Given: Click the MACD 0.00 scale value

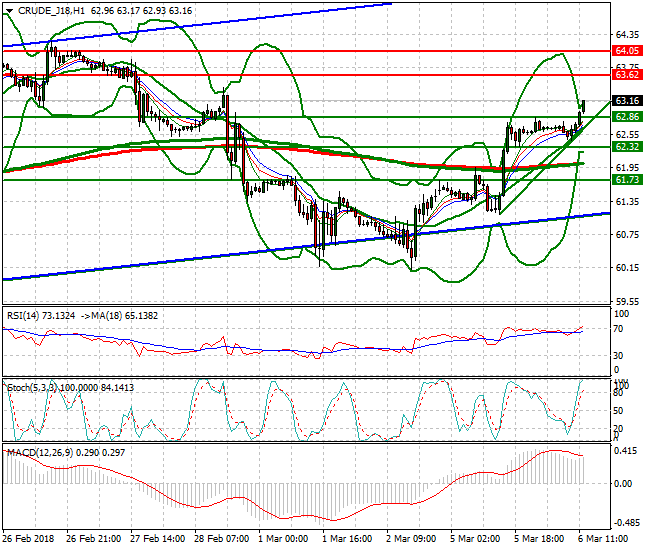Looking at the screenshot, I should point(623,484).
